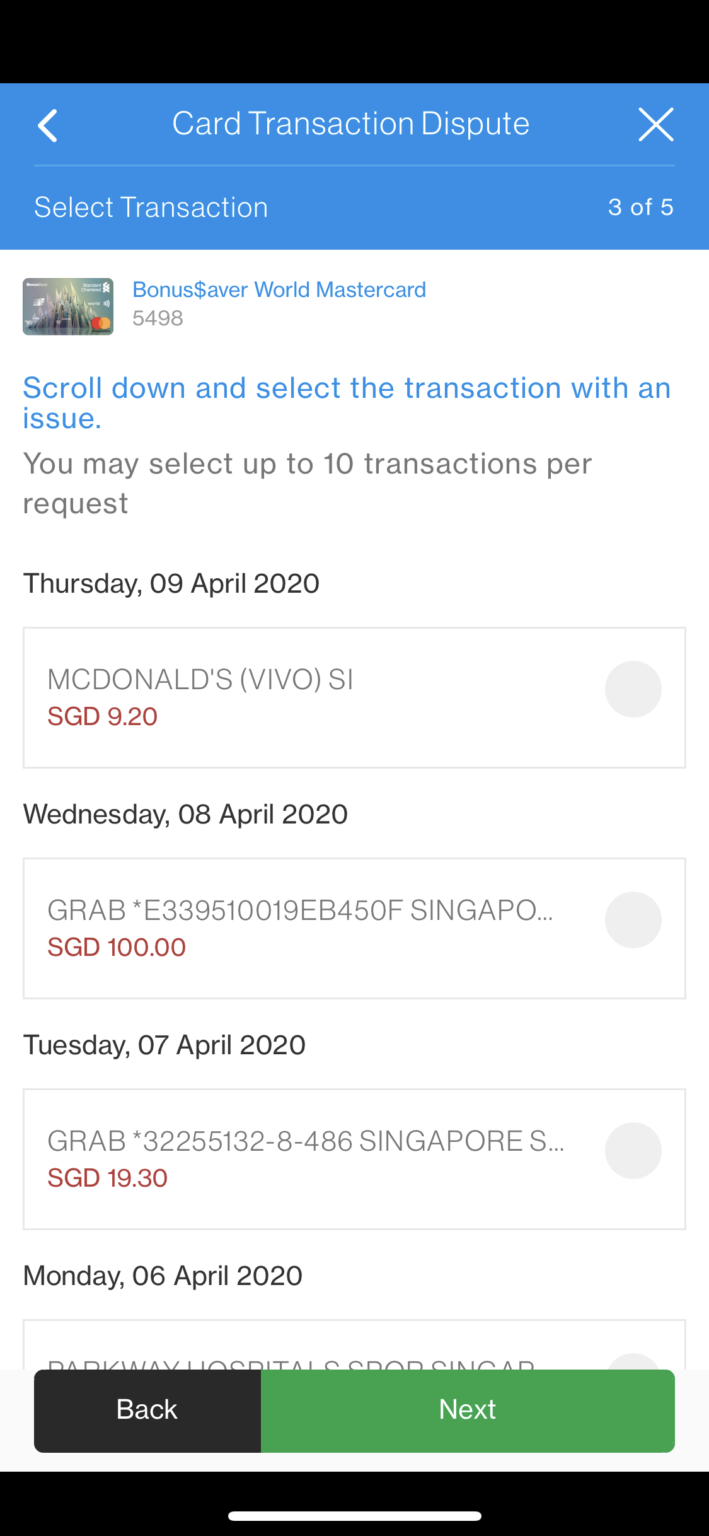This screenshot has height=1536, width=709.
Task: Open the Bonus$aver World Mastercard details link
Action: (280, 289)
